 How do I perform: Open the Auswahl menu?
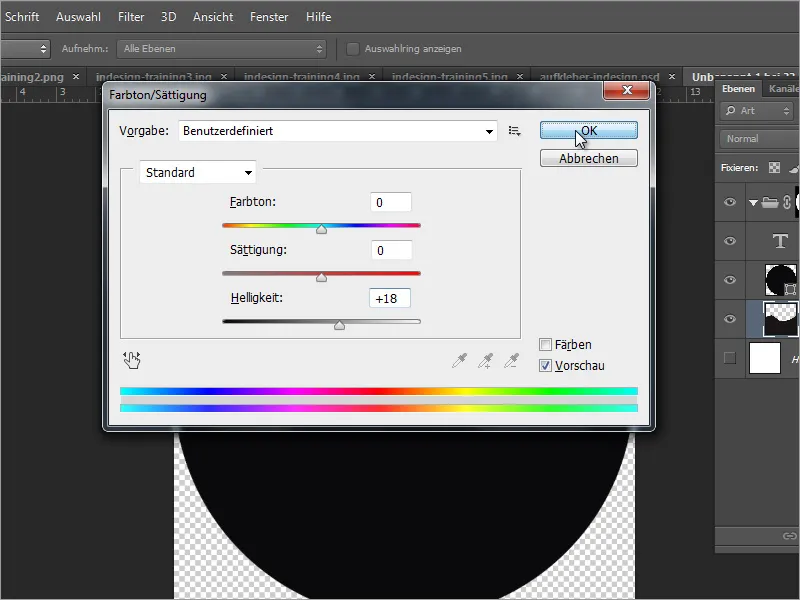(x=78, y=17)
